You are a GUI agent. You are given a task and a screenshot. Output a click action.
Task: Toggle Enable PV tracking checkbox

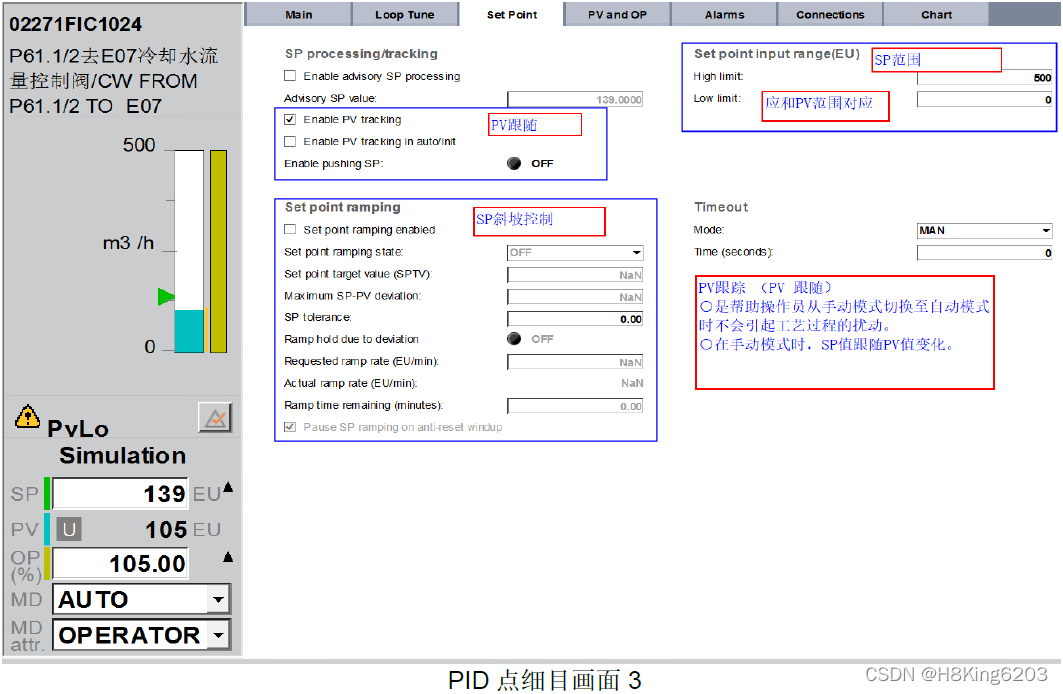click(290, 119)
